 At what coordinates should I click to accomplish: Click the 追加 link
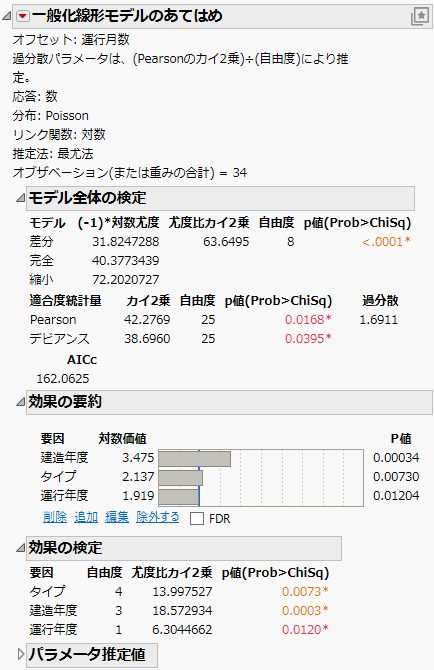86,517
